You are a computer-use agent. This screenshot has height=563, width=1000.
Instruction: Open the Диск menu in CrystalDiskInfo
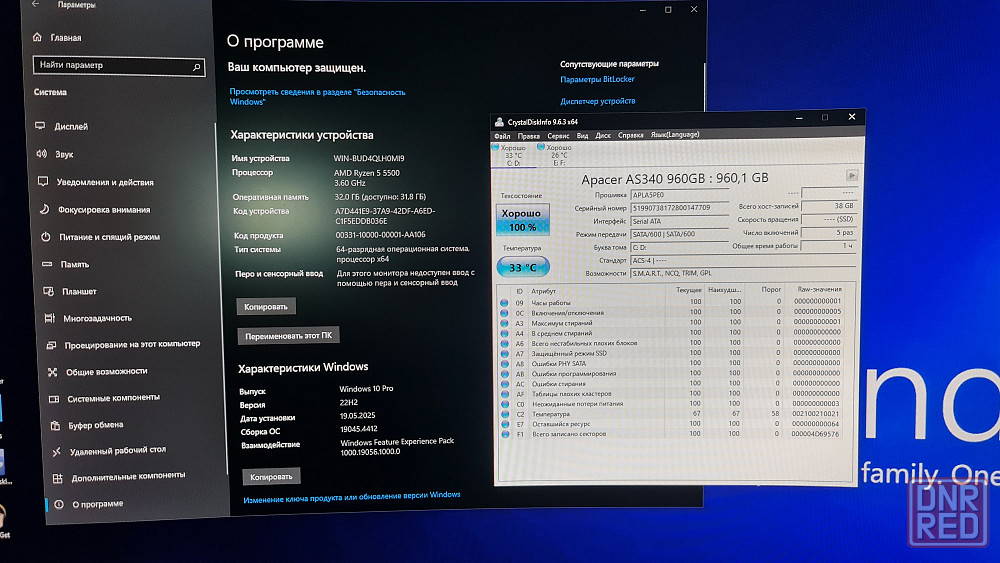point(603,135)
